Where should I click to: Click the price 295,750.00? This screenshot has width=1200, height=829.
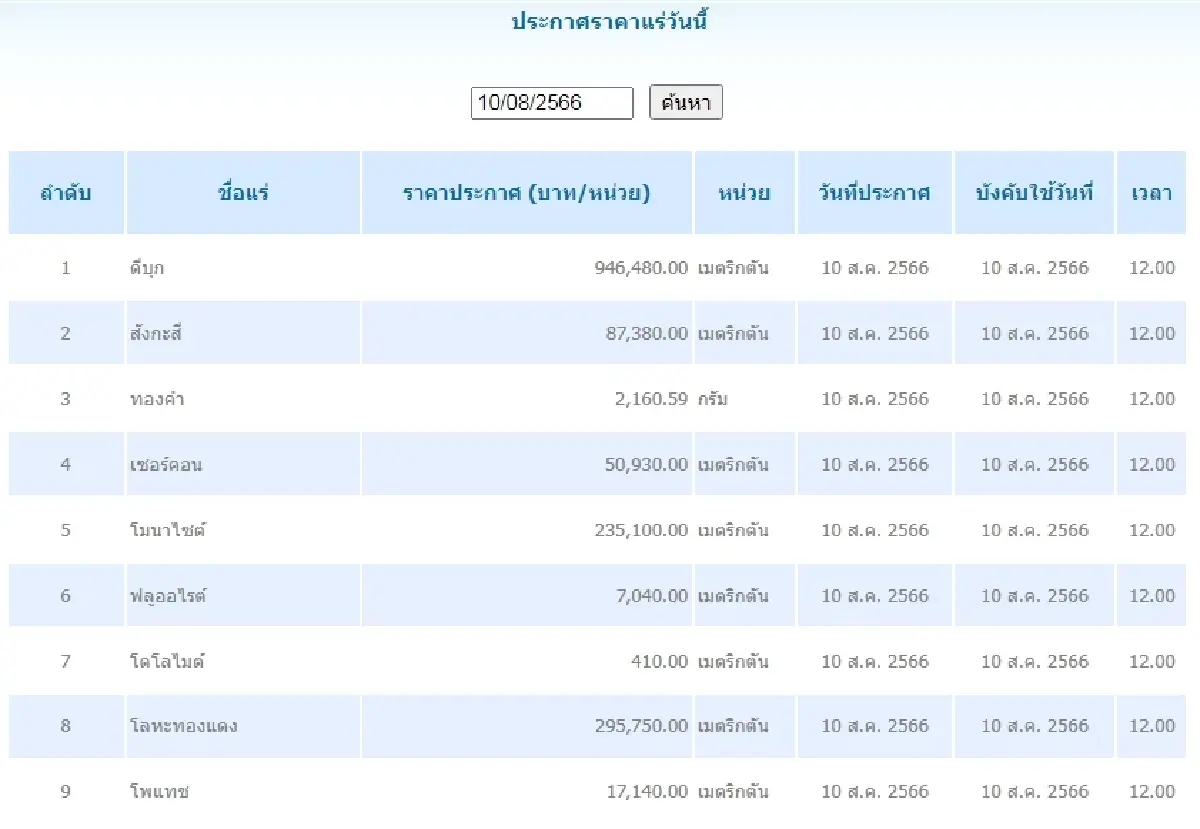tap(641, 727)
